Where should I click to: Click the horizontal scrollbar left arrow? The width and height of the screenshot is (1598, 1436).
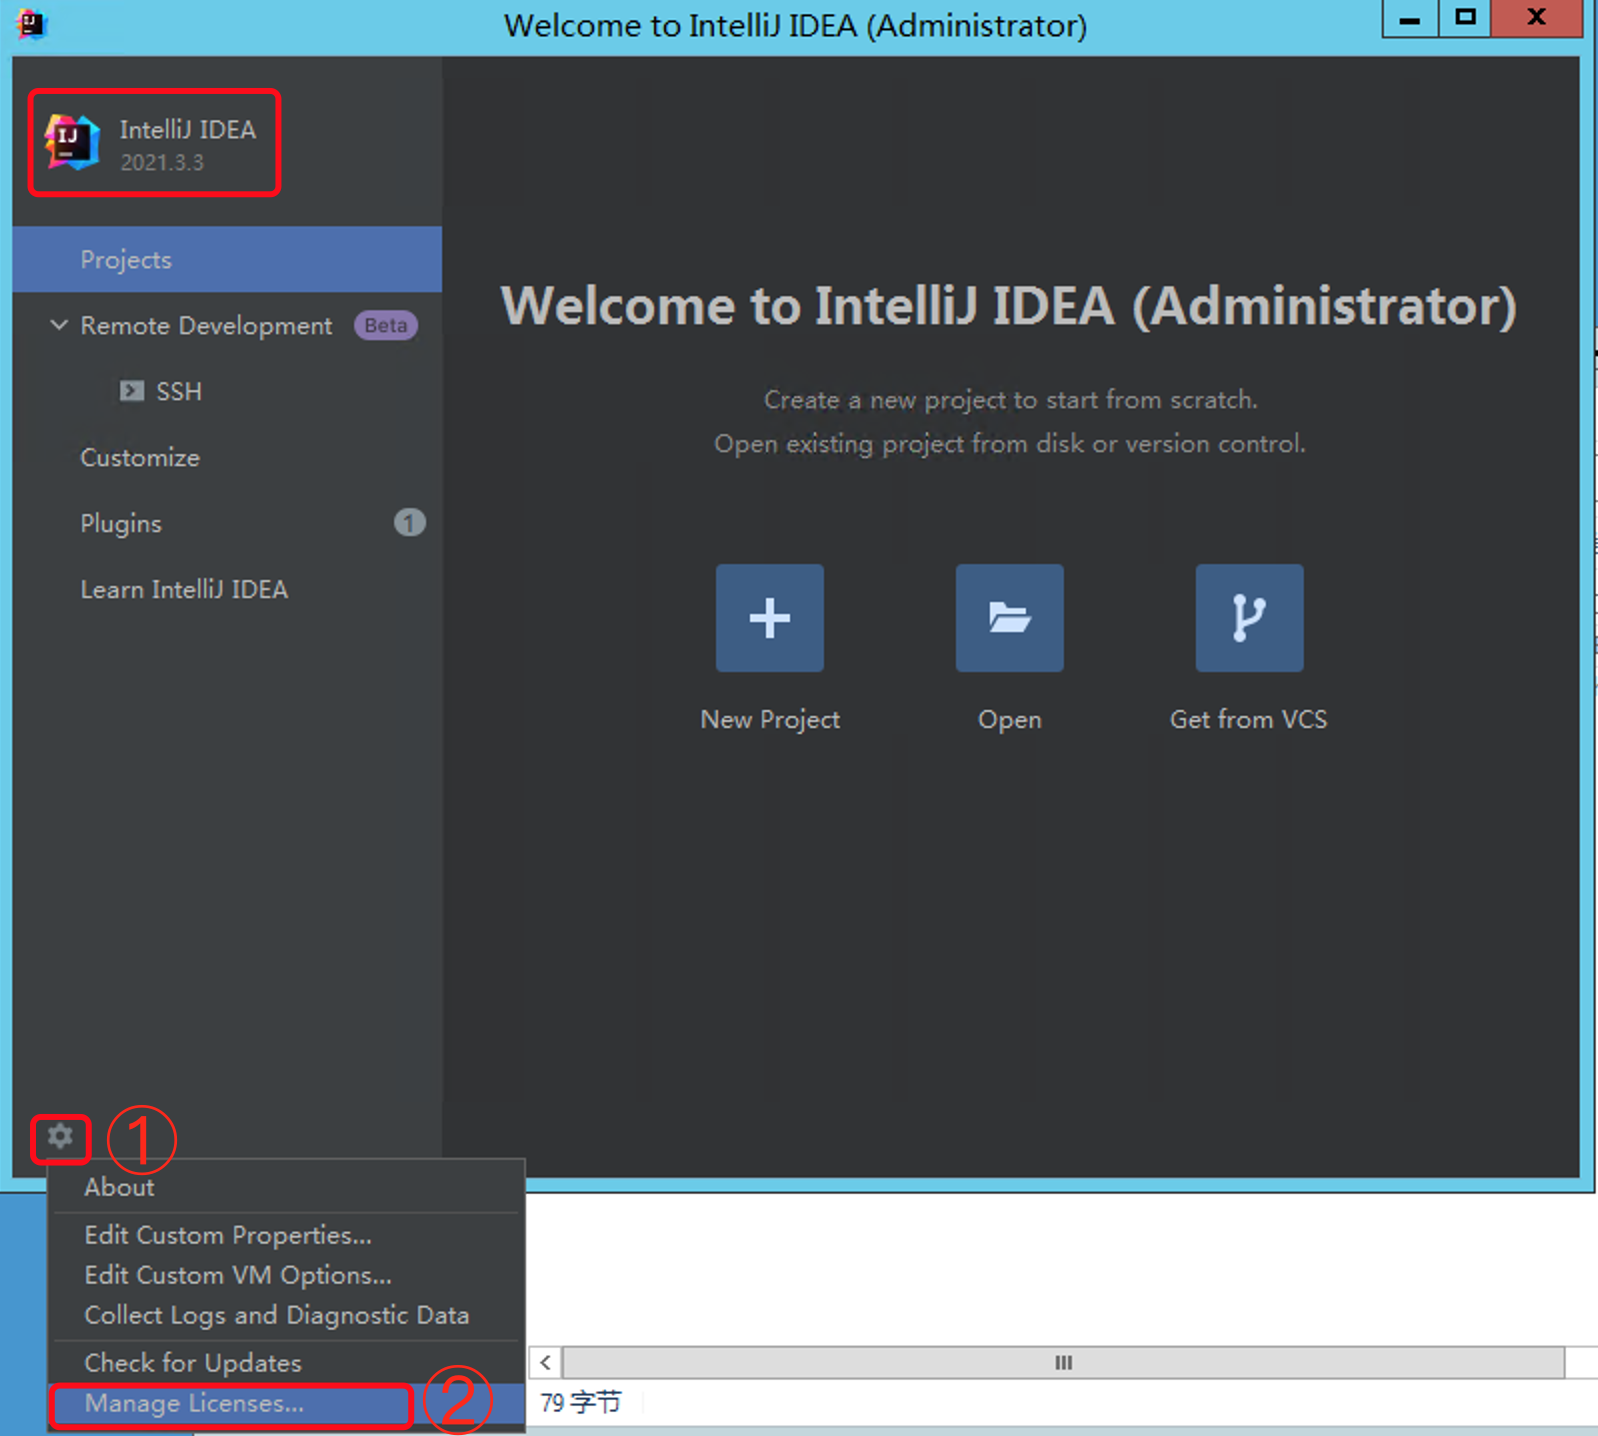(545, 1362)
